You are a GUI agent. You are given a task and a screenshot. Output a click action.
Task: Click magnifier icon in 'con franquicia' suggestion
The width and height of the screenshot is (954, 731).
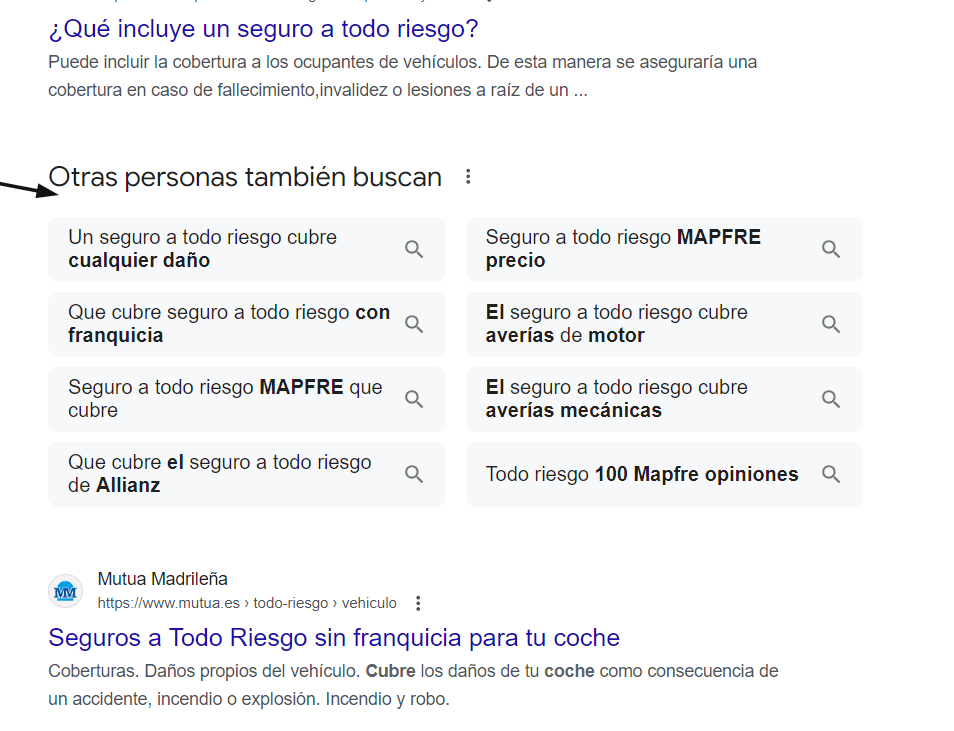coord(414,324)
